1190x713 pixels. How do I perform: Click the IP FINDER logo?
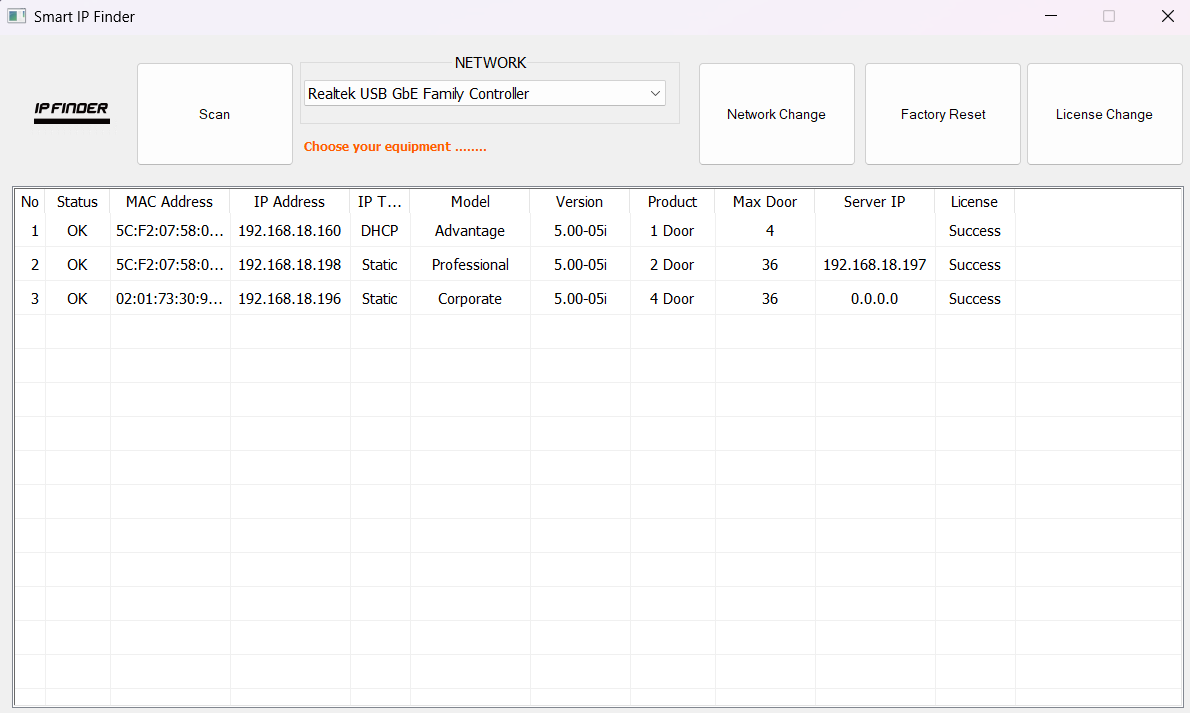[71, 112]
